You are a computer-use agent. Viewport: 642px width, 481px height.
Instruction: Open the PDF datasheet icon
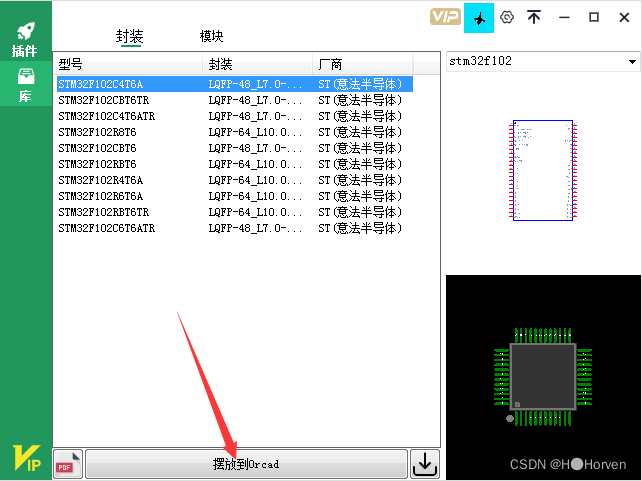tap(68, 464)
